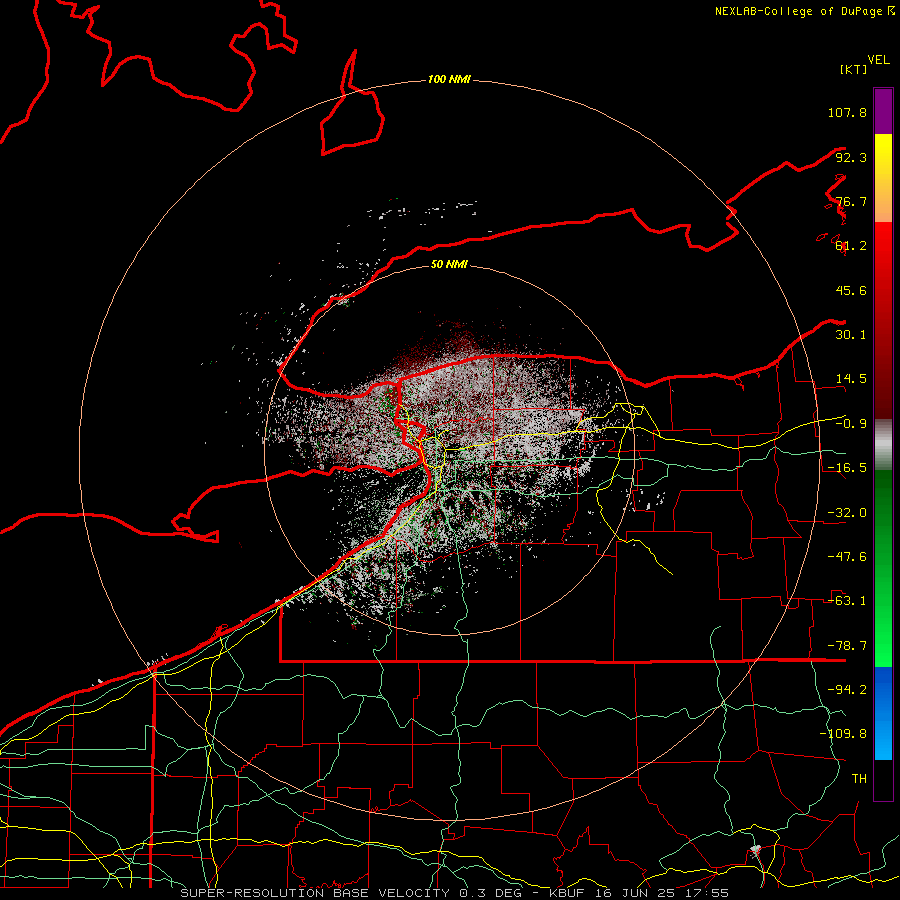Click the purple segment of the velocity color bar
900x900 pixels.
[x=883, y=112]
